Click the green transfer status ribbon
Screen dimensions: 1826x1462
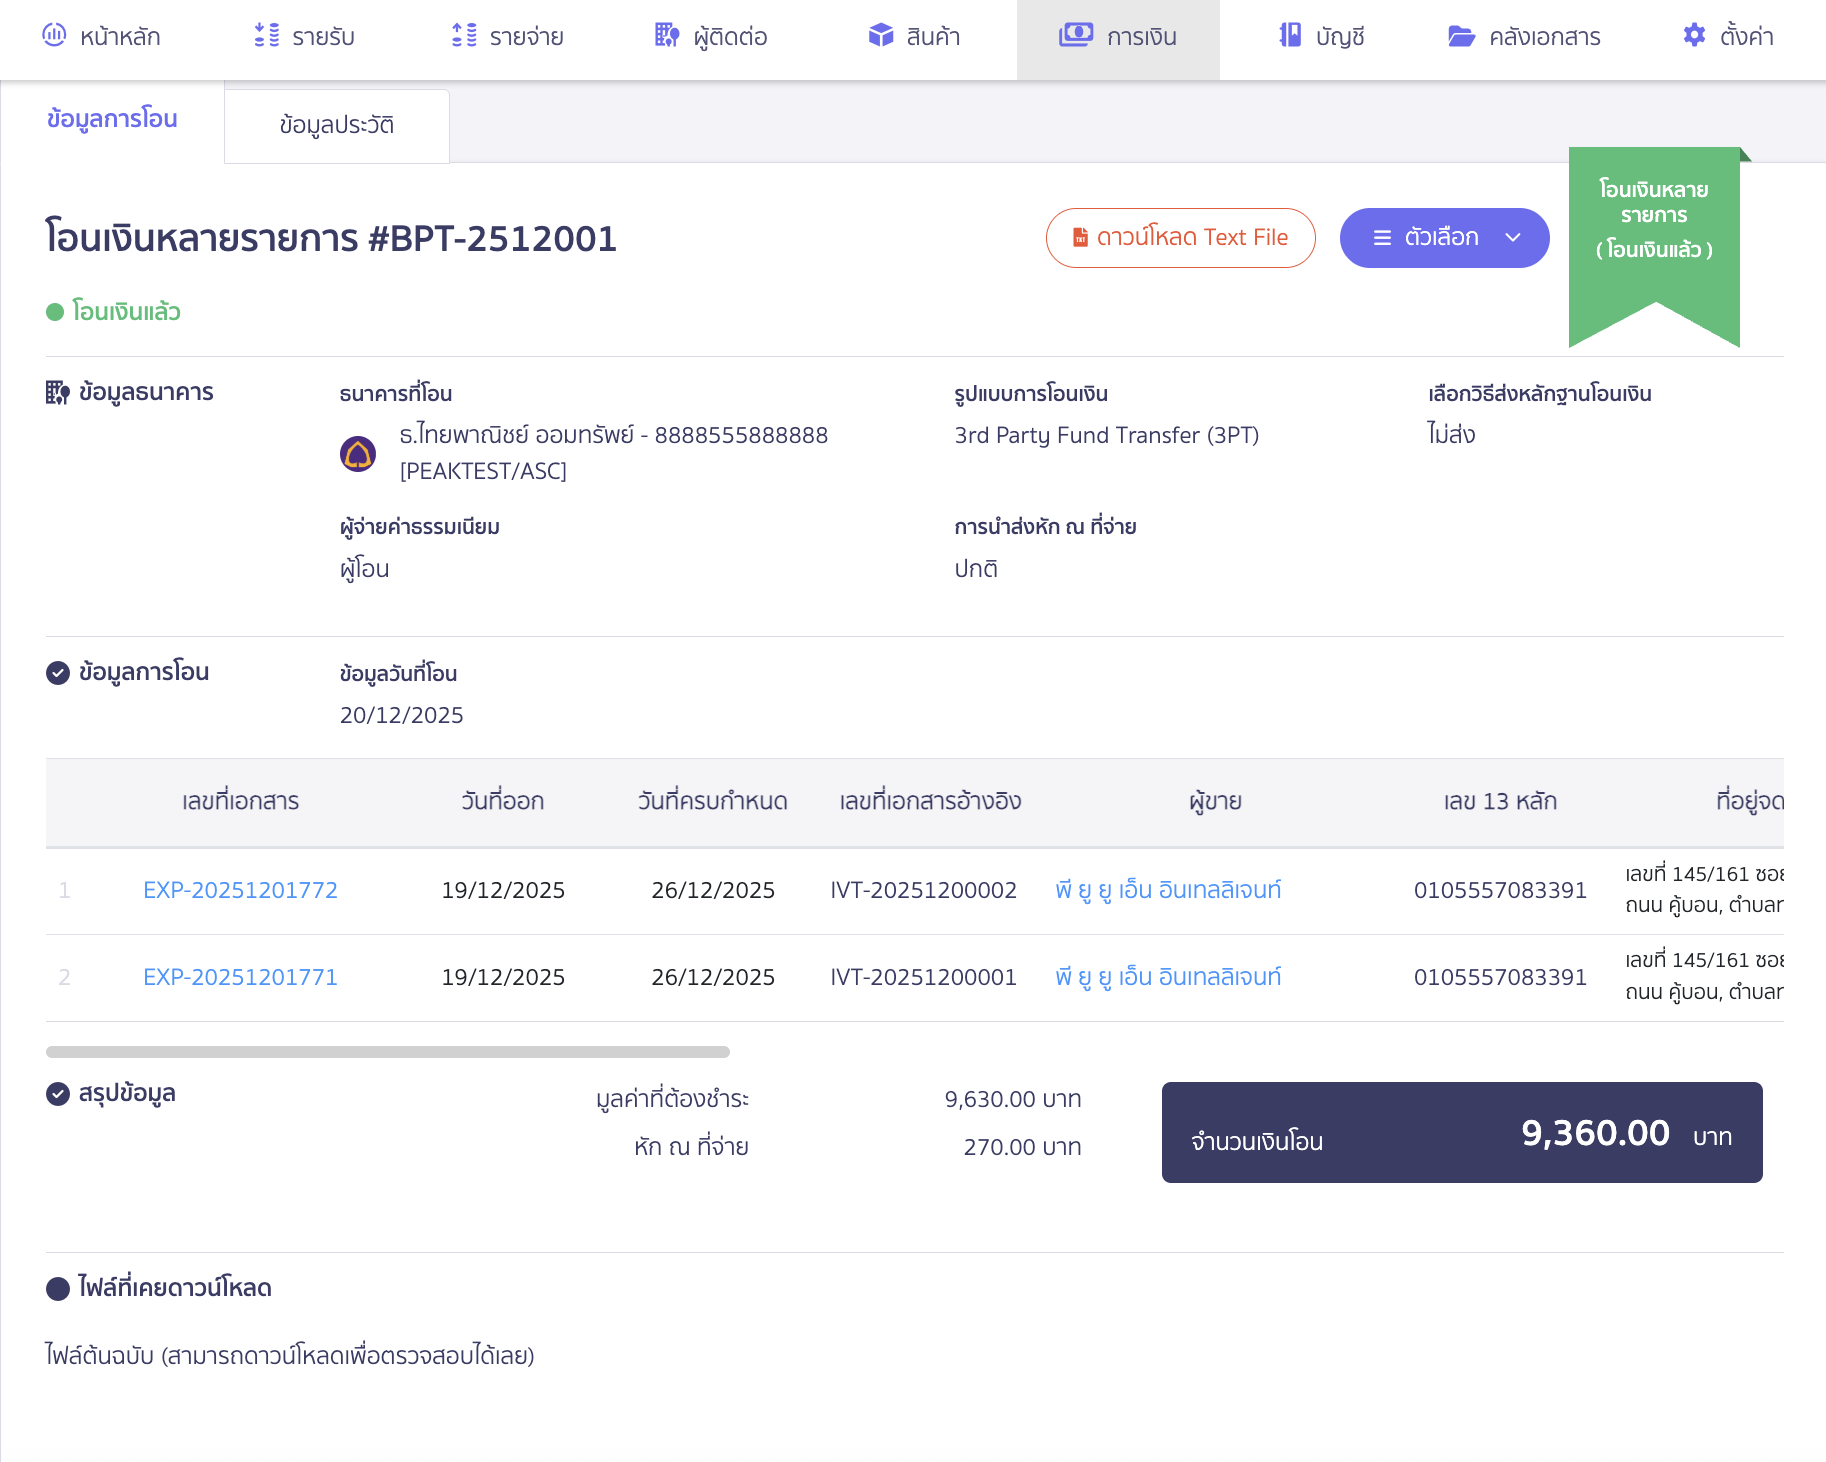(1654, 230)
